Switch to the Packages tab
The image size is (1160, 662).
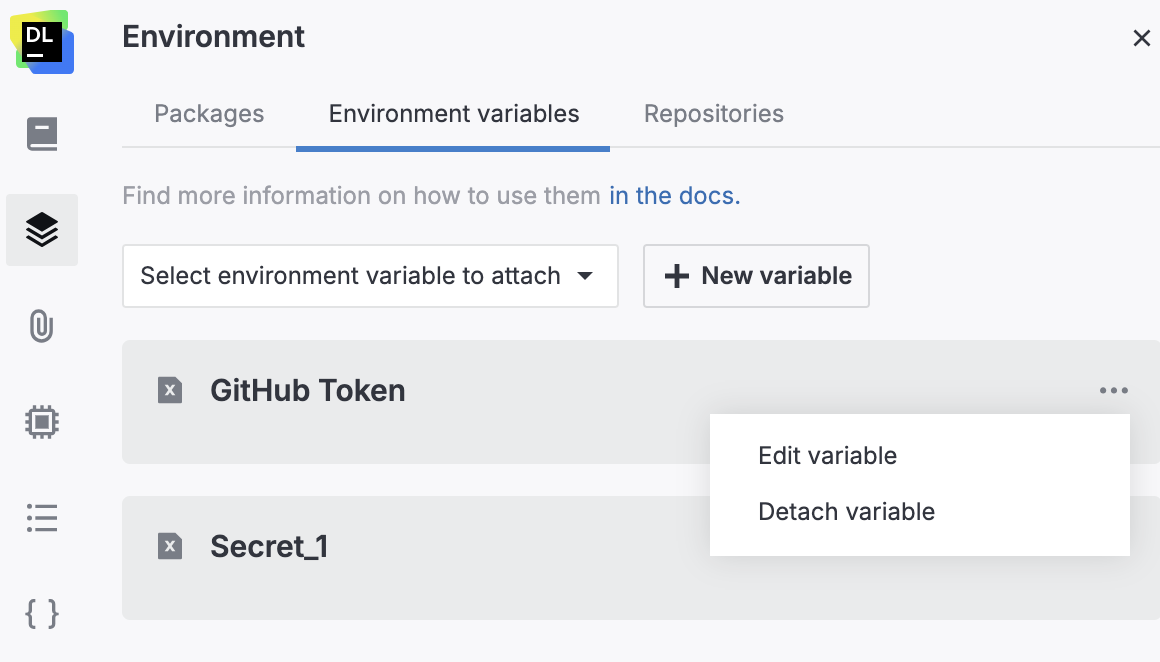point(208,113)
